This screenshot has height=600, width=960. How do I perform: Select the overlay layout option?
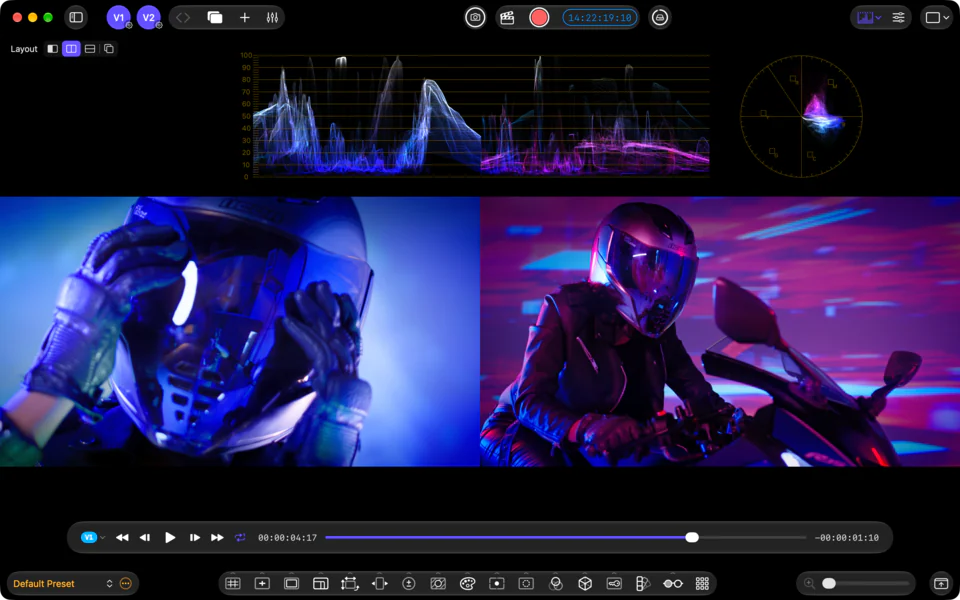click(x=109, y=49)
